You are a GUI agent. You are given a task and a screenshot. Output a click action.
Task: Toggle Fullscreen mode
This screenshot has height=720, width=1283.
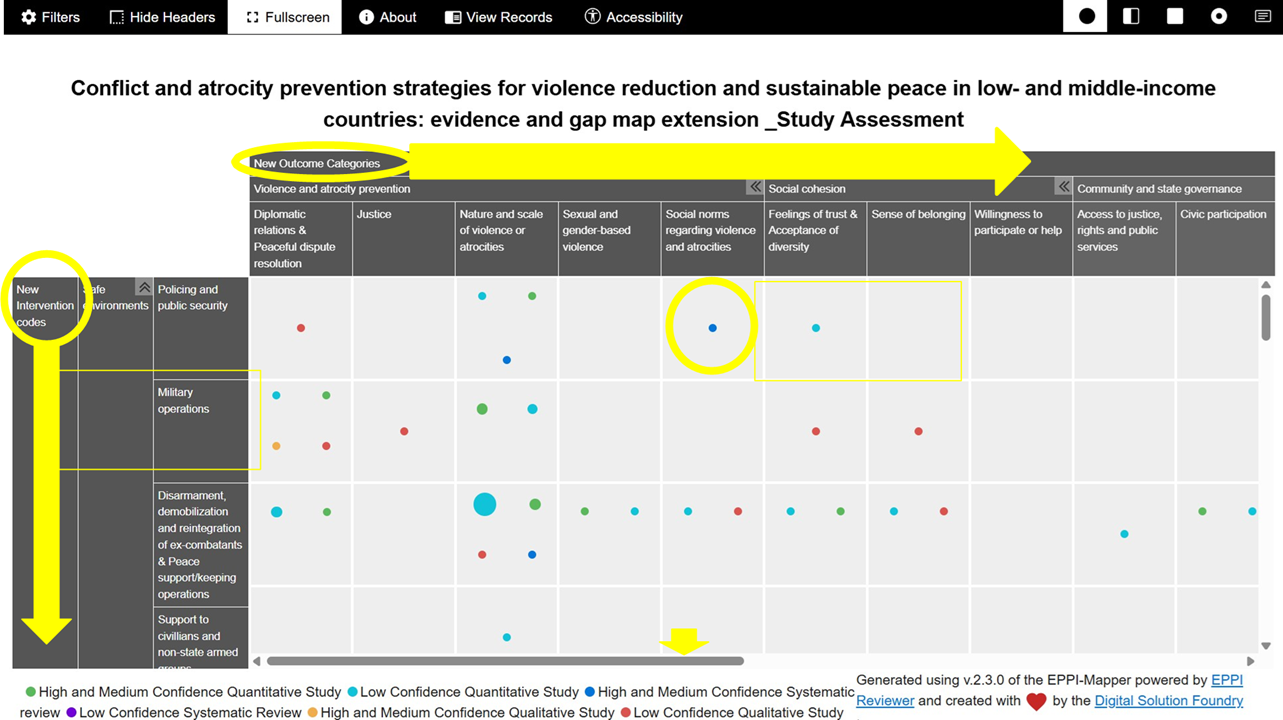(x=286, y=17)
